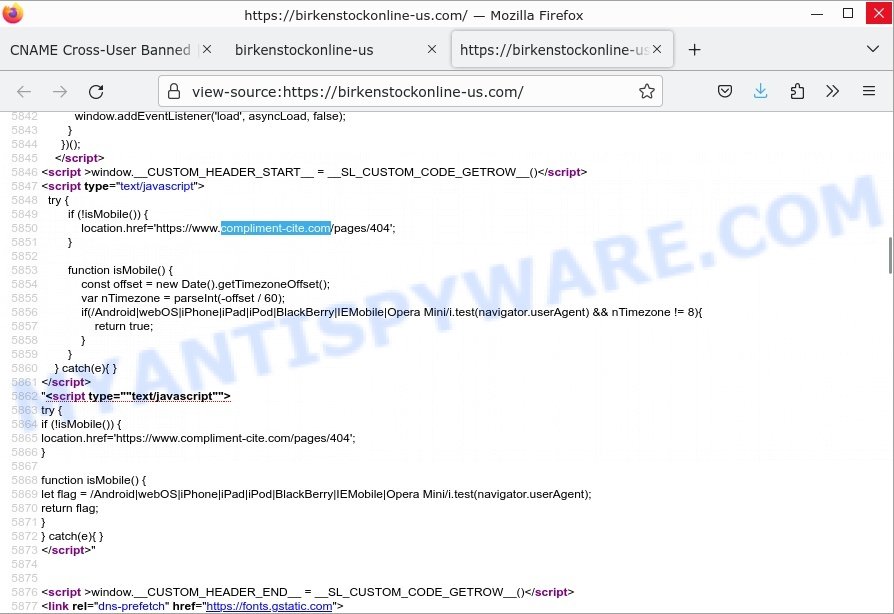Open a new tab with the plus button
This screenshot has width=894, height=614.
coord(694,50)
